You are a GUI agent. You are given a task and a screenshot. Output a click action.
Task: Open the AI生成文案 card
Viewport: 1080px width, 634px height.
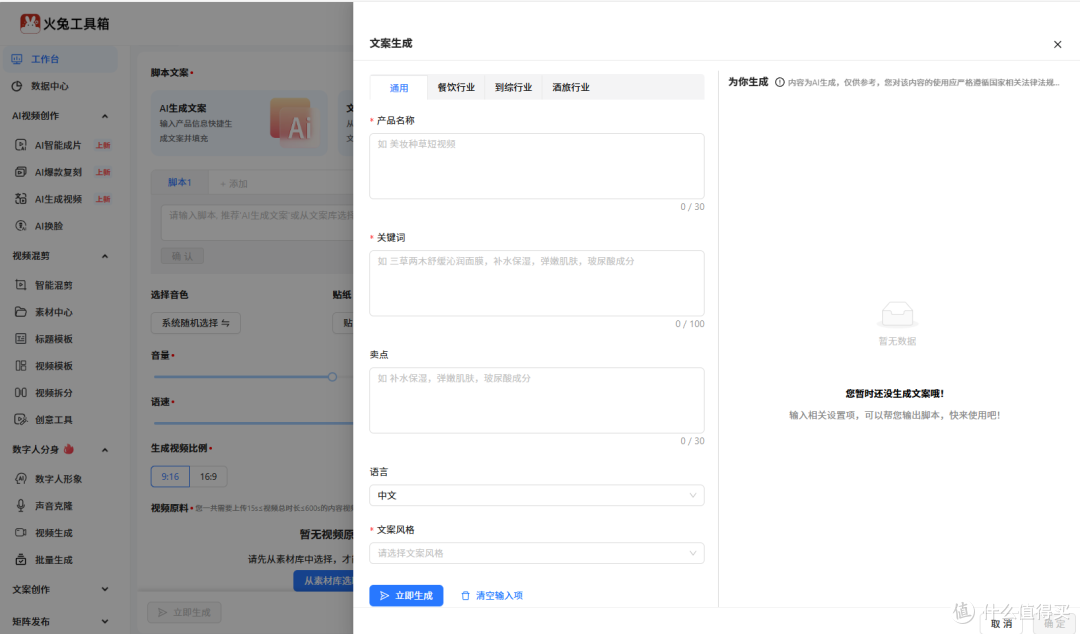click(x=239, y=123)
